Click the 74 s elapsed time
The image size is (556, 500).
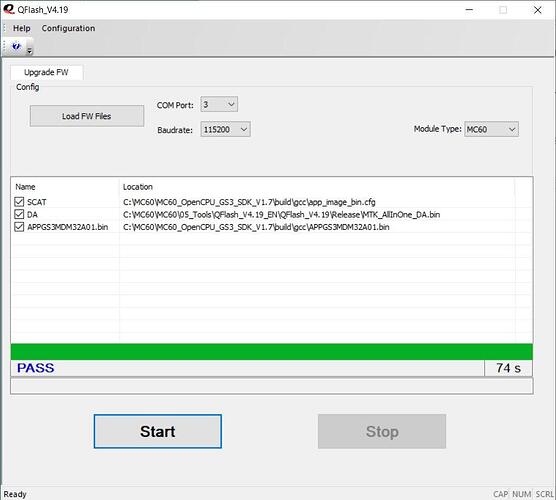[508, 368]
